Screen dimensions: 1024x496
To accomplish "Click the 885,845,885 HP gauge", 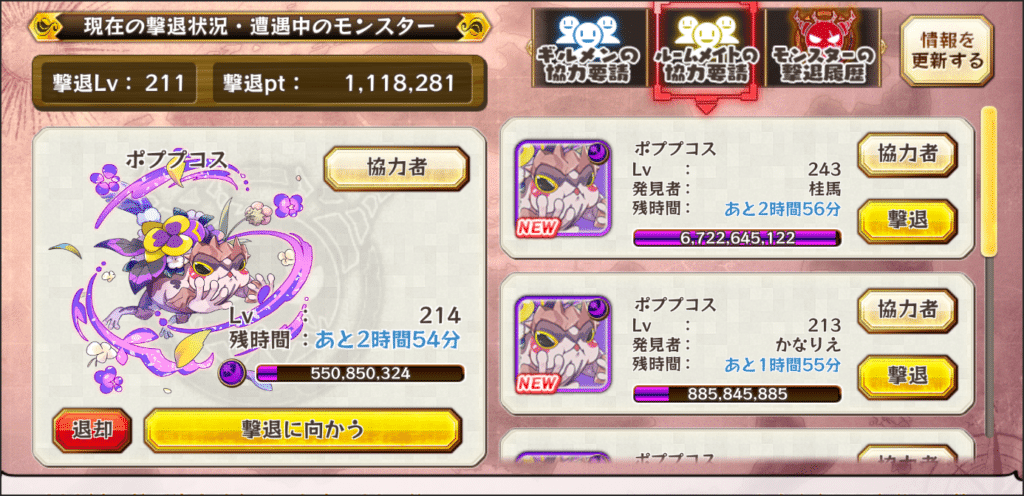I will click(x=737, y=394).
